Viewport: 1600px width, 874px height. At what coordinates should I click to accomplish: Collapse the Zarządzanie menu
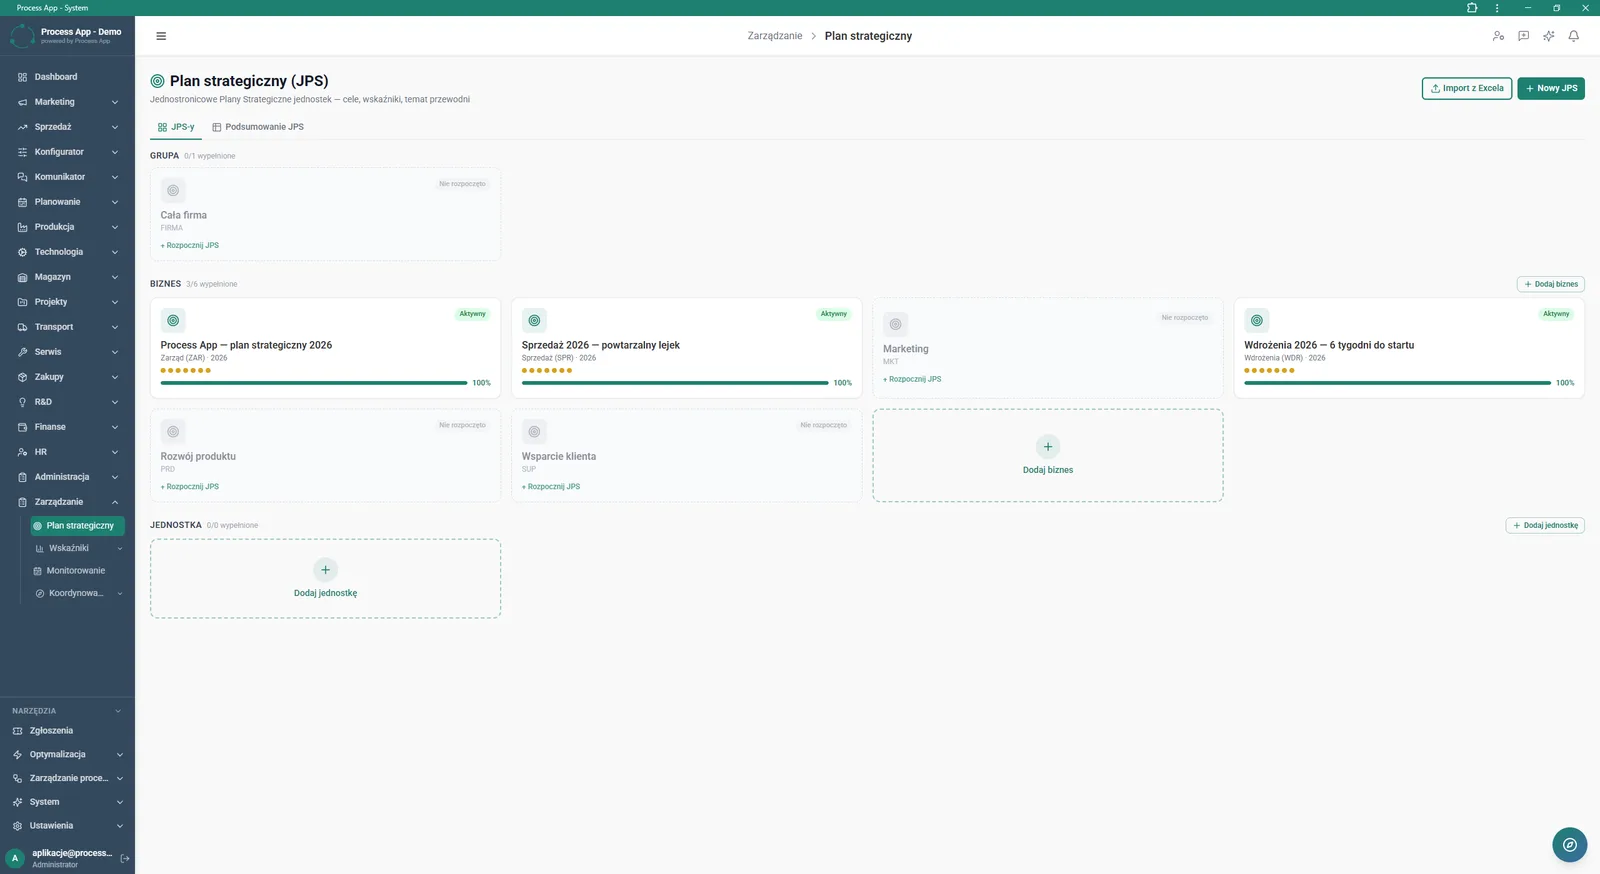[x=67, y=502]
